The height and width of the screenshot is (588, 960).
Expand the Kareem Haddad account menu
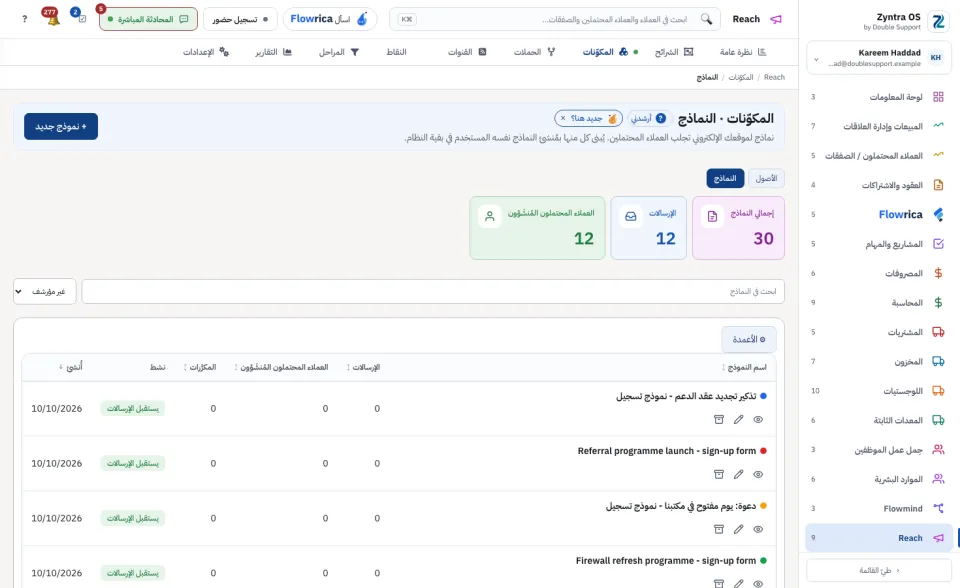878,58
